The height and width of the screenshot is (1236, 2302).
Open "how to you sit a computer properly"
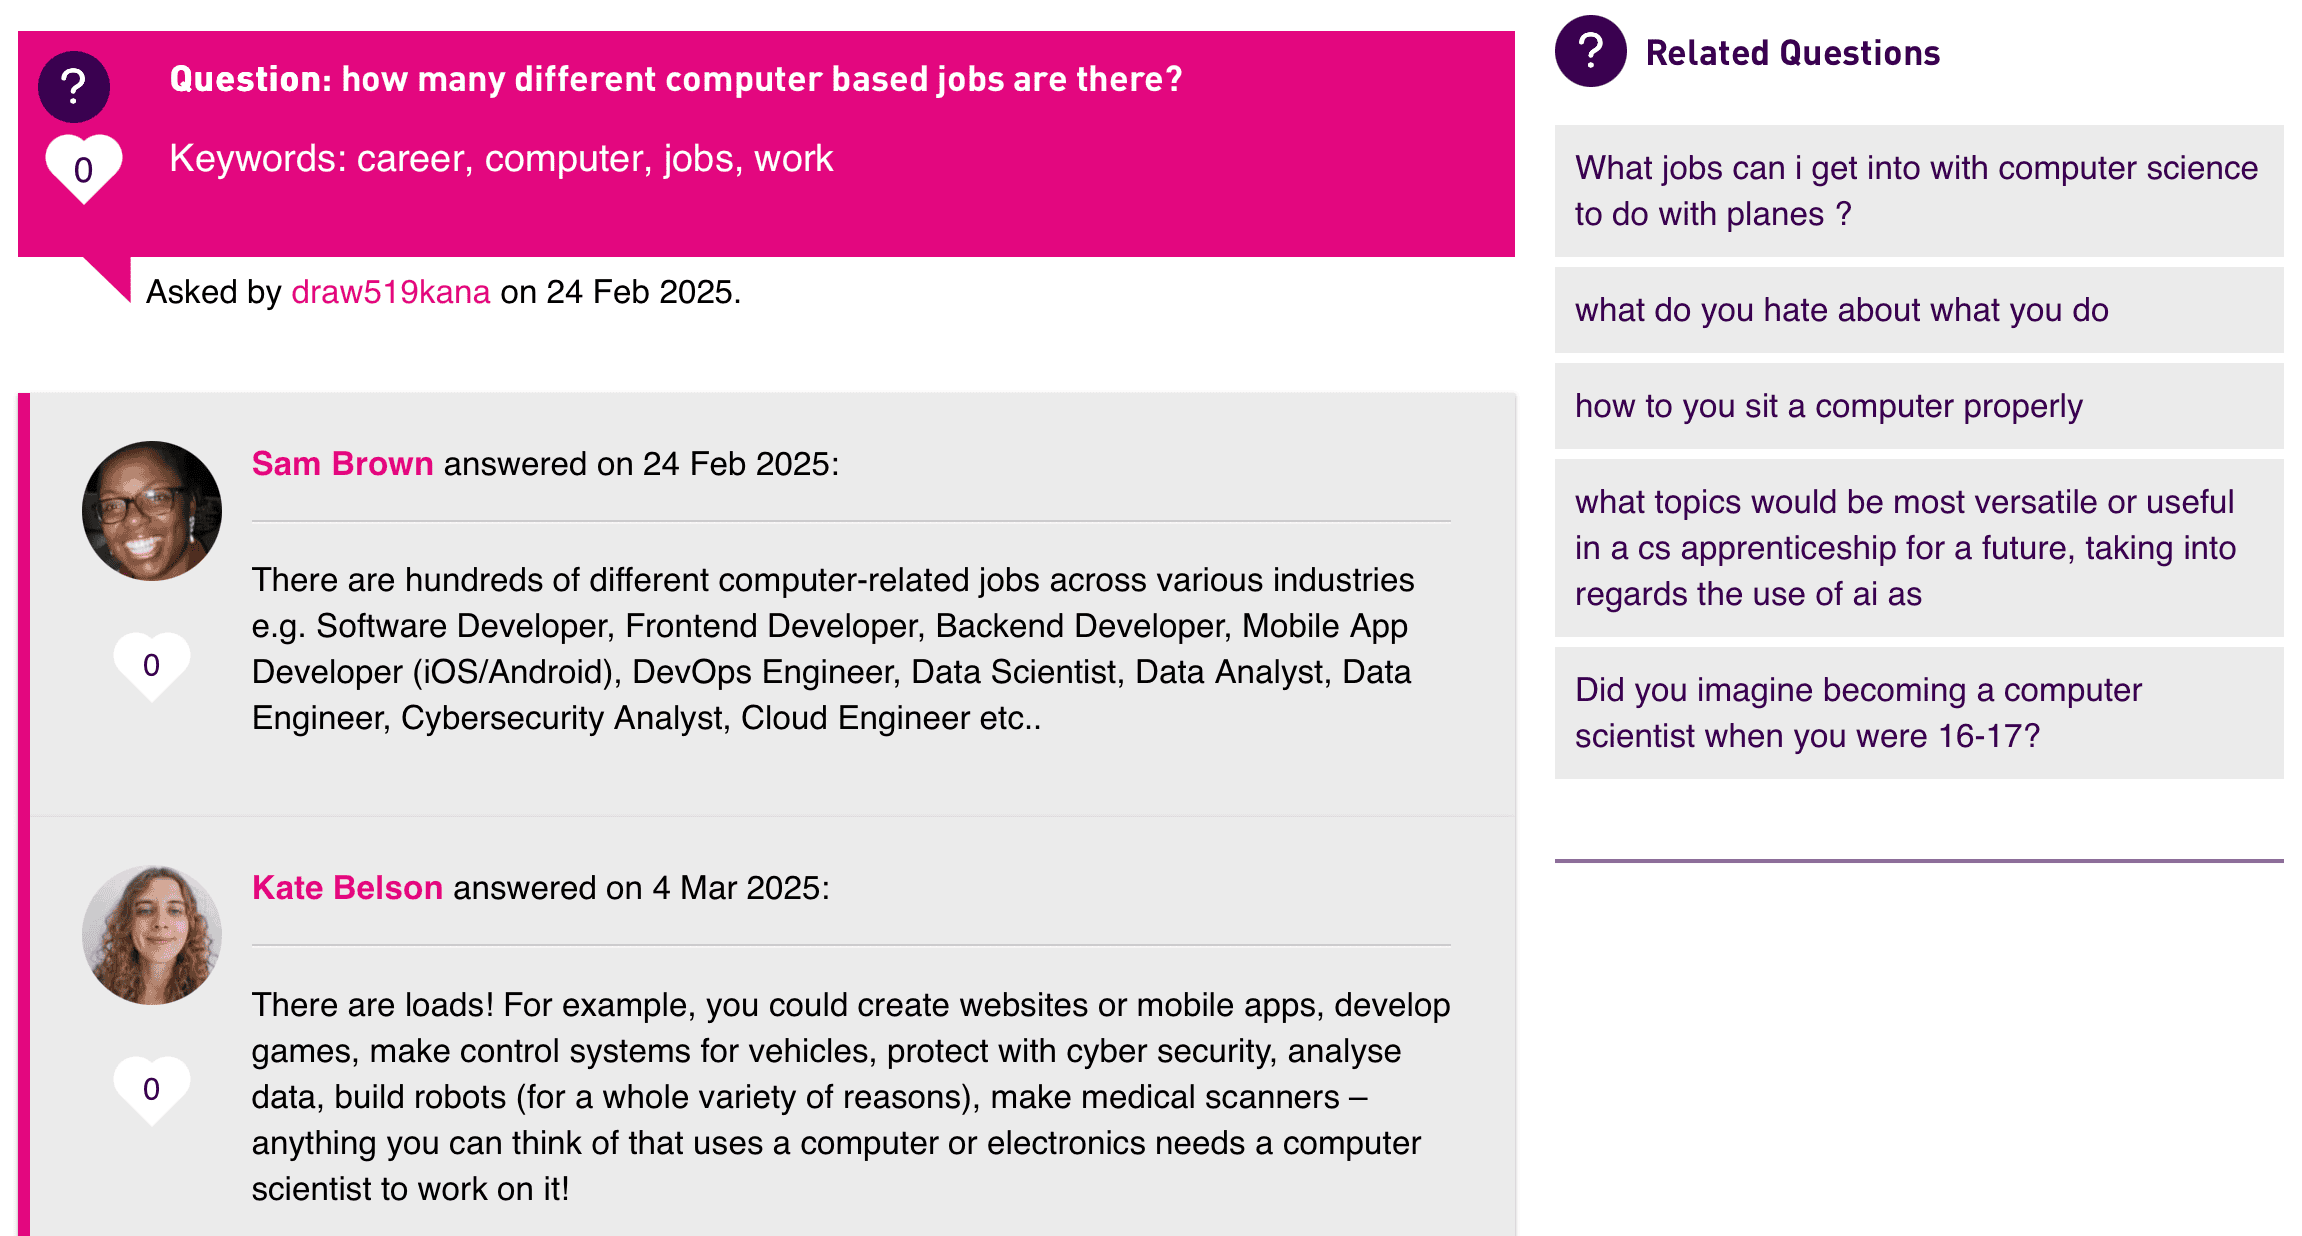[1828, 406]
